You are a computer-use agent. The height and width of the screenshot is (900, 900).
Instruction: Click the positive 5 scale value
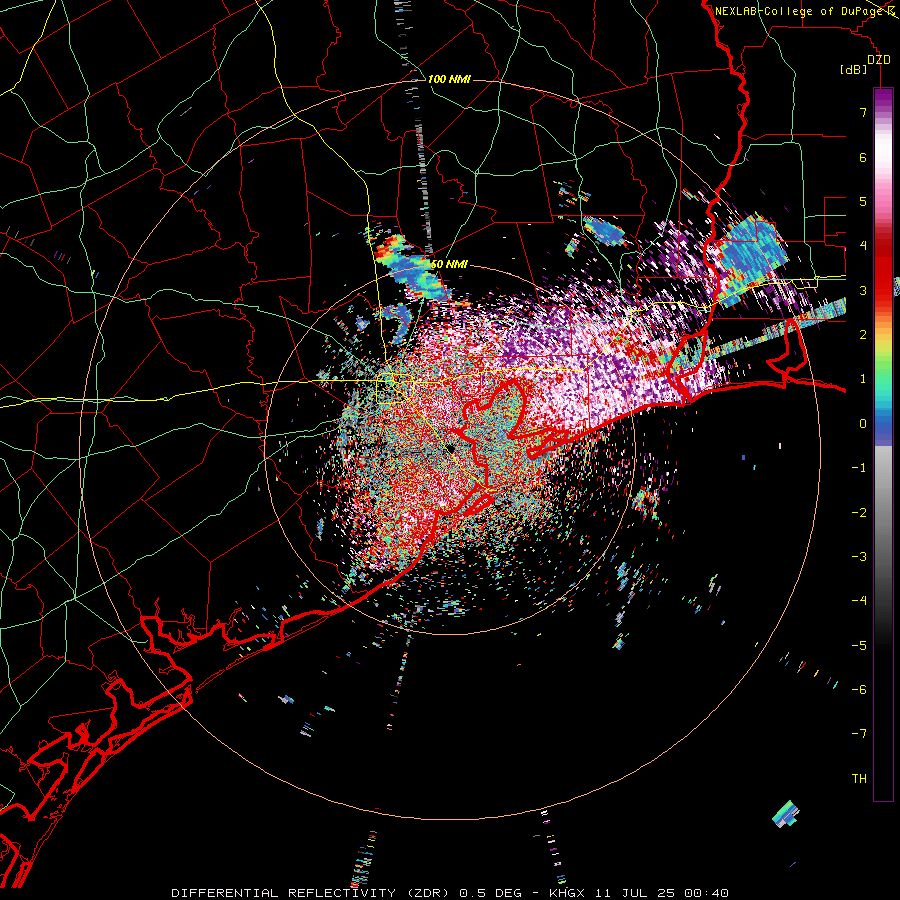[863, 201]
